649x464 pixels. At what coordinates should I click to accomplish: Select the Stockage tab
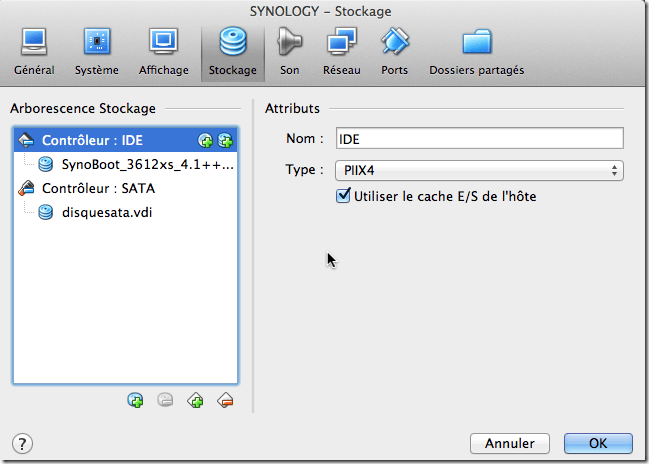tap(233, 53)
